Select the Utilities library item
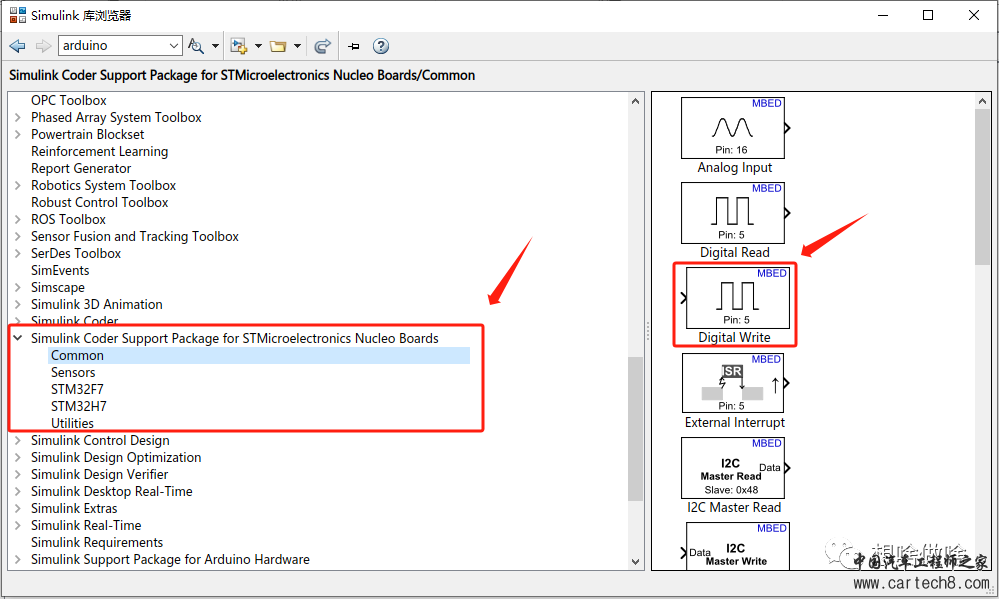 click(x=72, y=423)
